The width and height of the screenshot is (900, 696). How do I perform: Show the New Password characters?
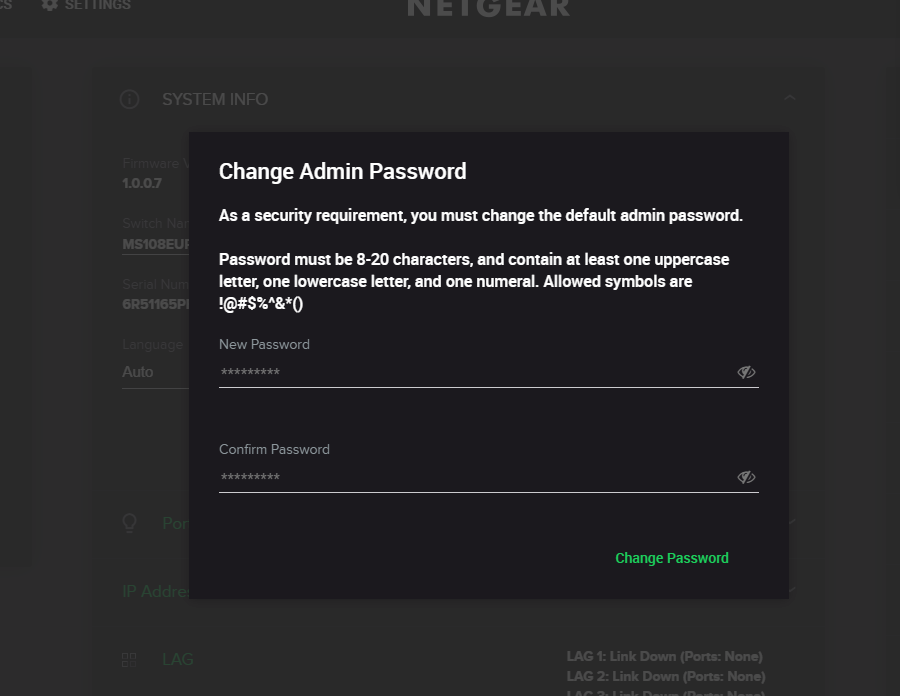pyautogui.click(x=746, y=372)
